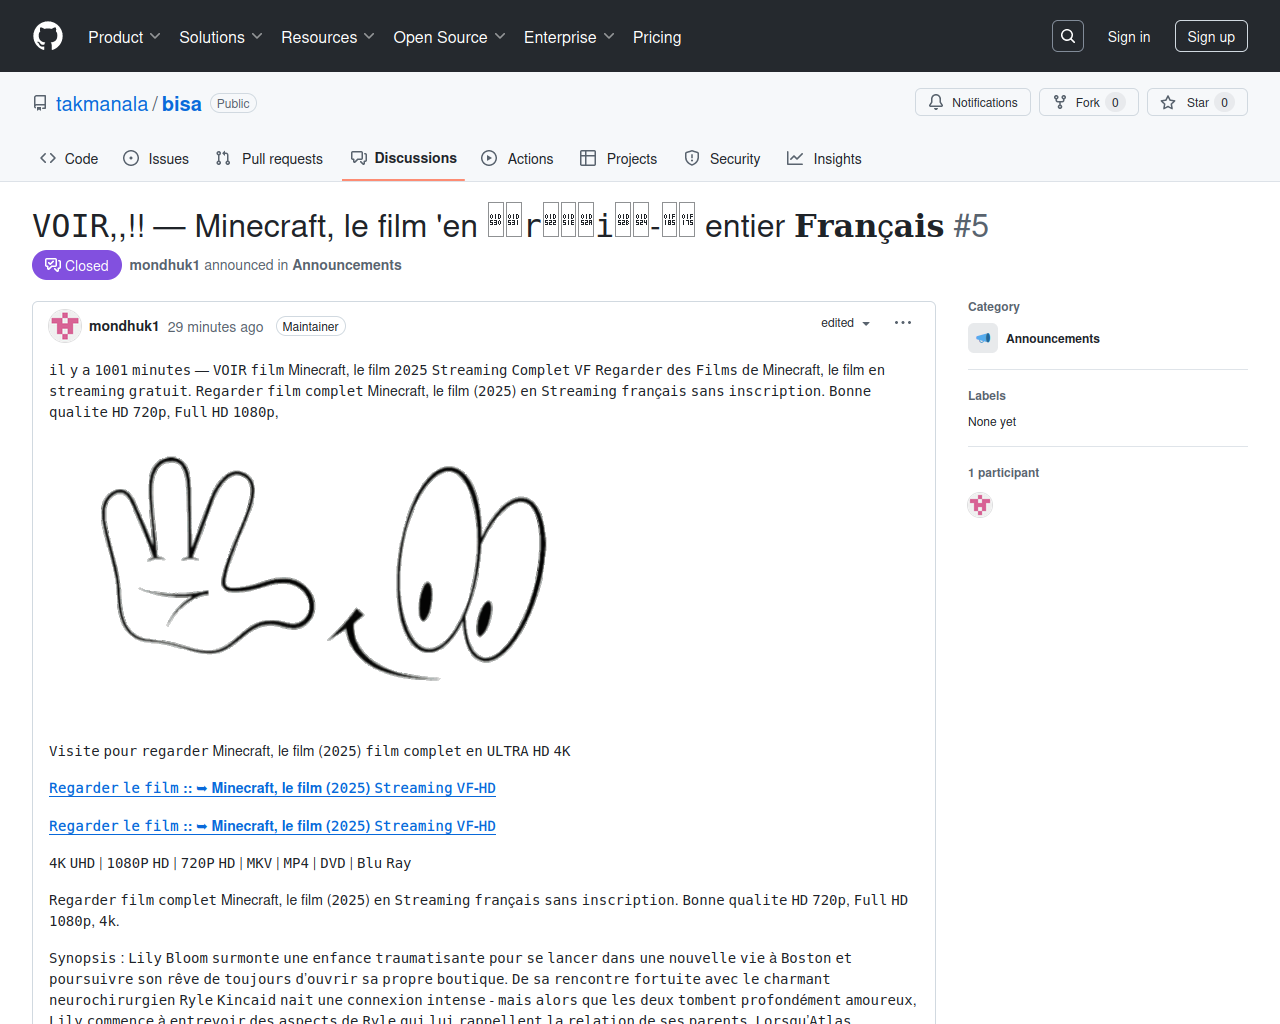The width and height of the screenshot is (1280, 1024).
Task: Open the Security tab
Action: click(x=722, y=158)
